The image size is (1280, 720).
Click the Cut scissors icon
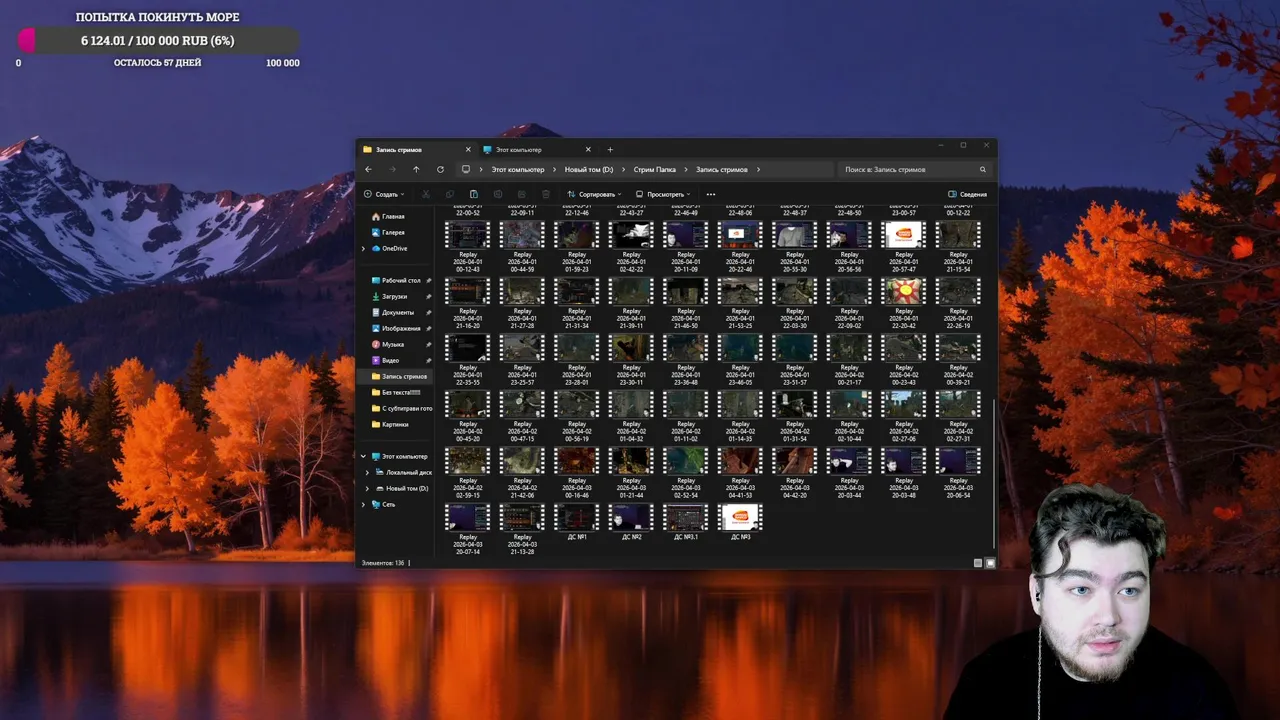(x=426, y=194)
